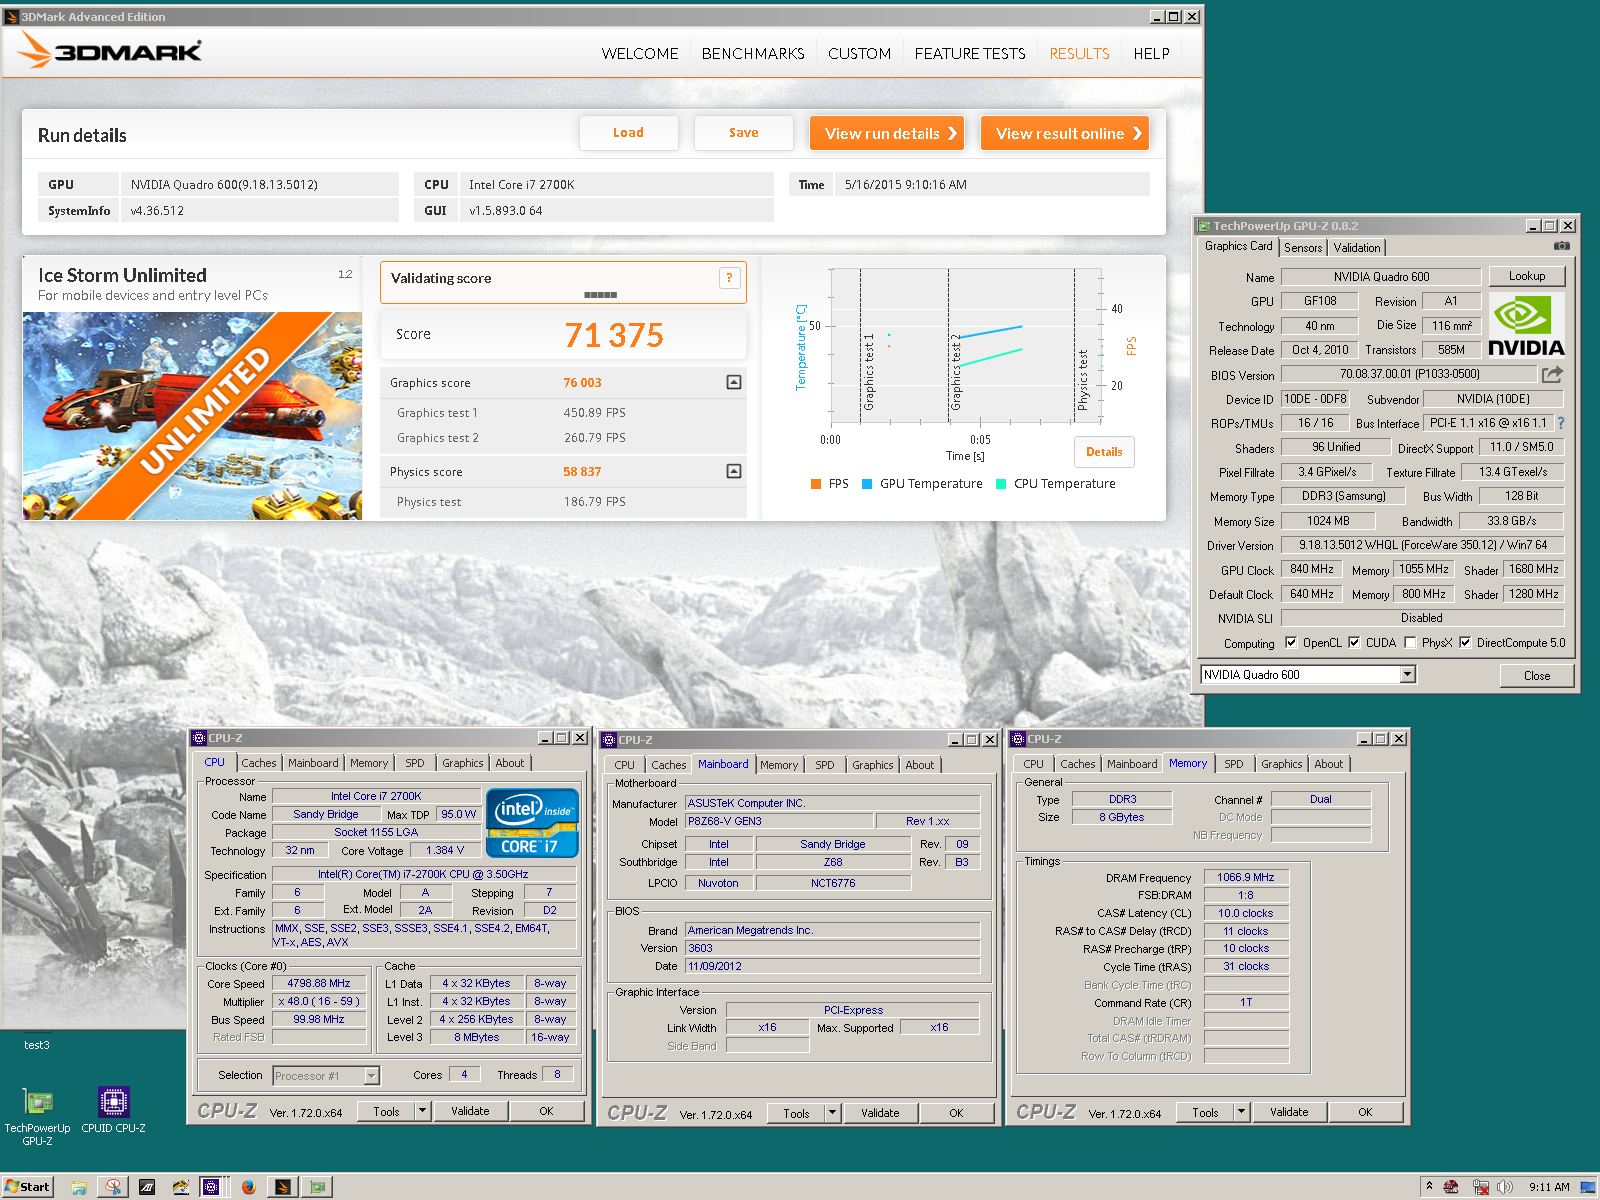The image size is (1600, 1200).
Task: Show hidden system tray icons
Action: 1429,1187
